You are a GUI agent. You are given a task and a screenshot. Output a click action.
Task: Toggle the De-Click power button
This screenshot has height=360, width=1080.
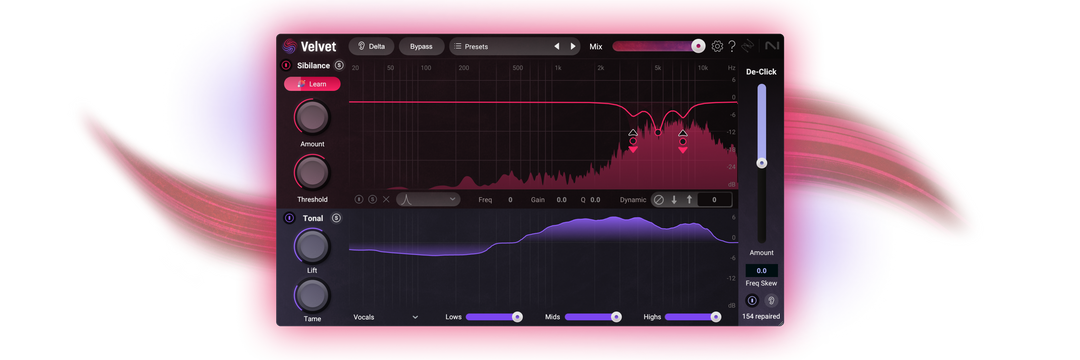click(752, 300)
